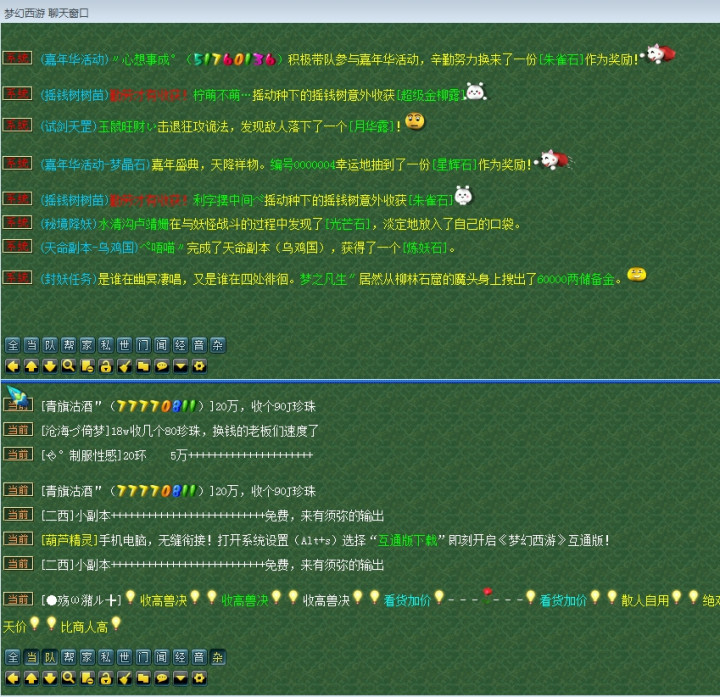Click the 家 channel button in lower pane

click(x=87, y=658)
